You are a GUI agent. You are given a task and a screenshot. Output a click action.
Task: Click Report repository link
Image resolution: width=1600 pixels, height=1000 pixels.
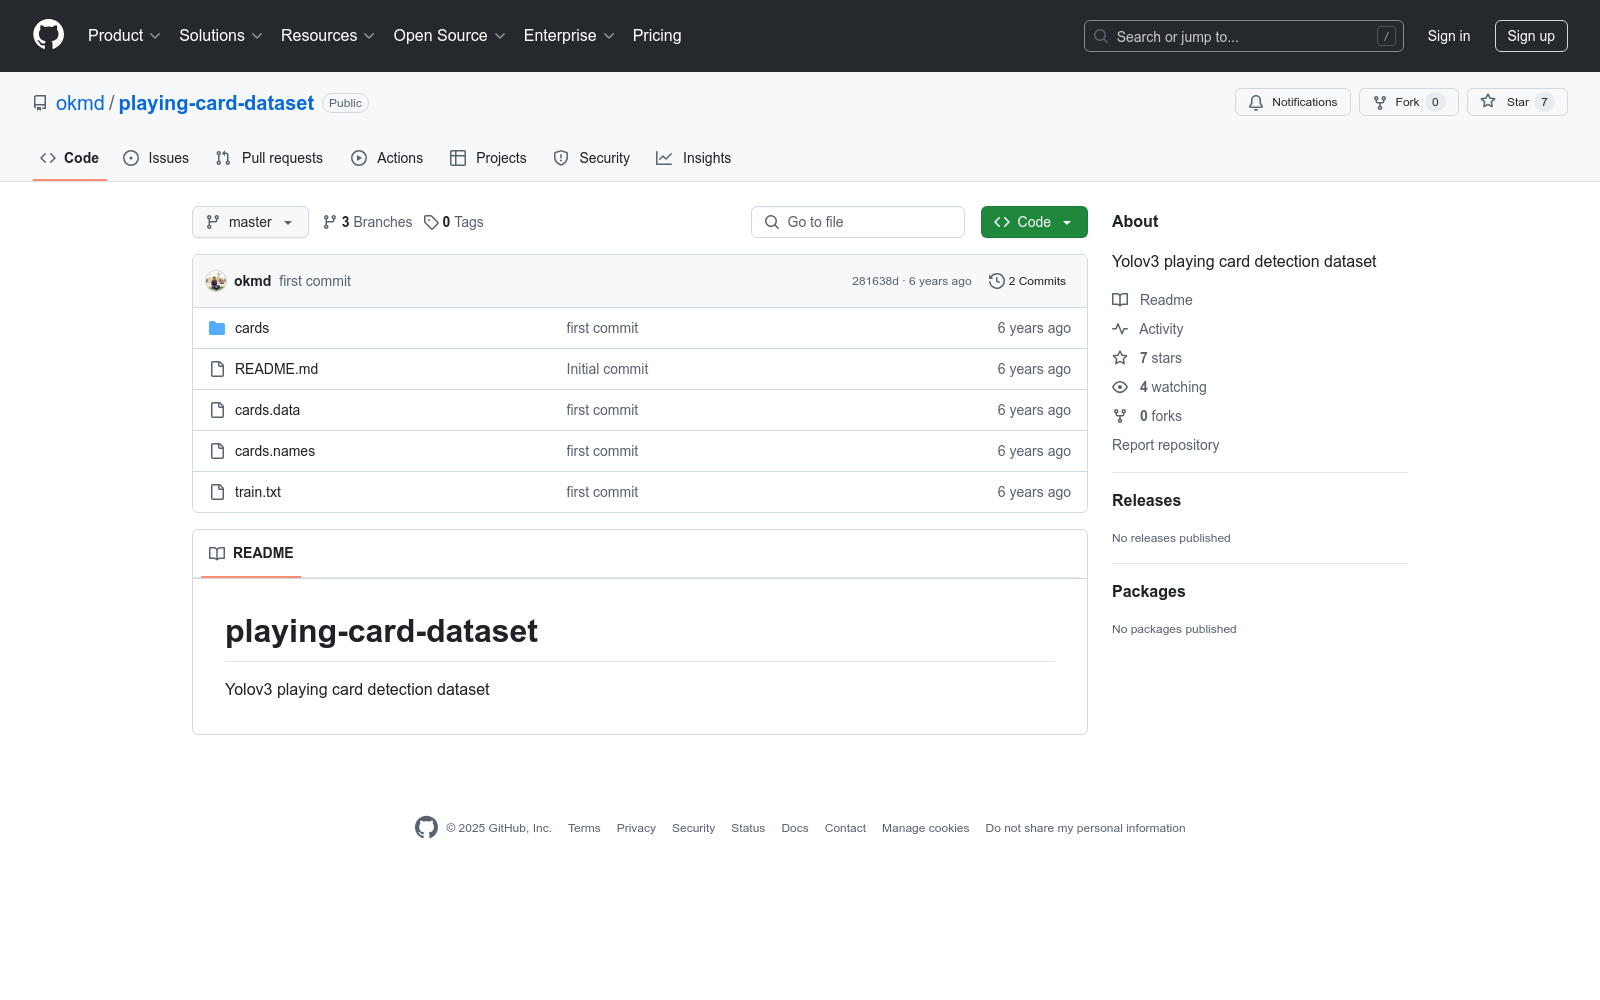pos(1165,445)
